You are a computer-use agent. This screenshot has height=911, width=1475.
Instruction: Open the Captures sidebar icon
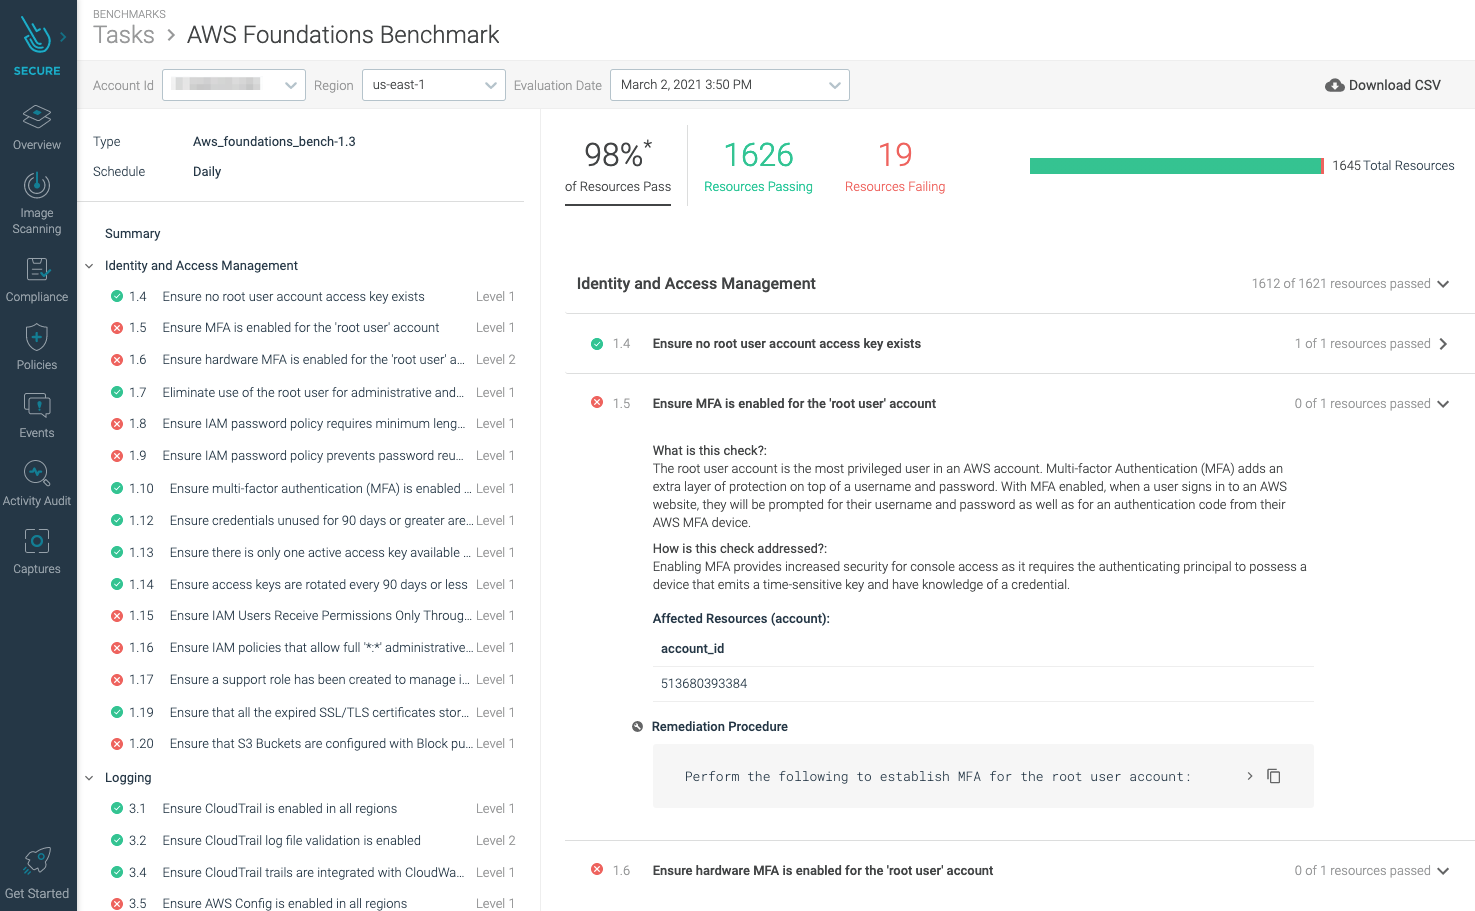(37, 541)
